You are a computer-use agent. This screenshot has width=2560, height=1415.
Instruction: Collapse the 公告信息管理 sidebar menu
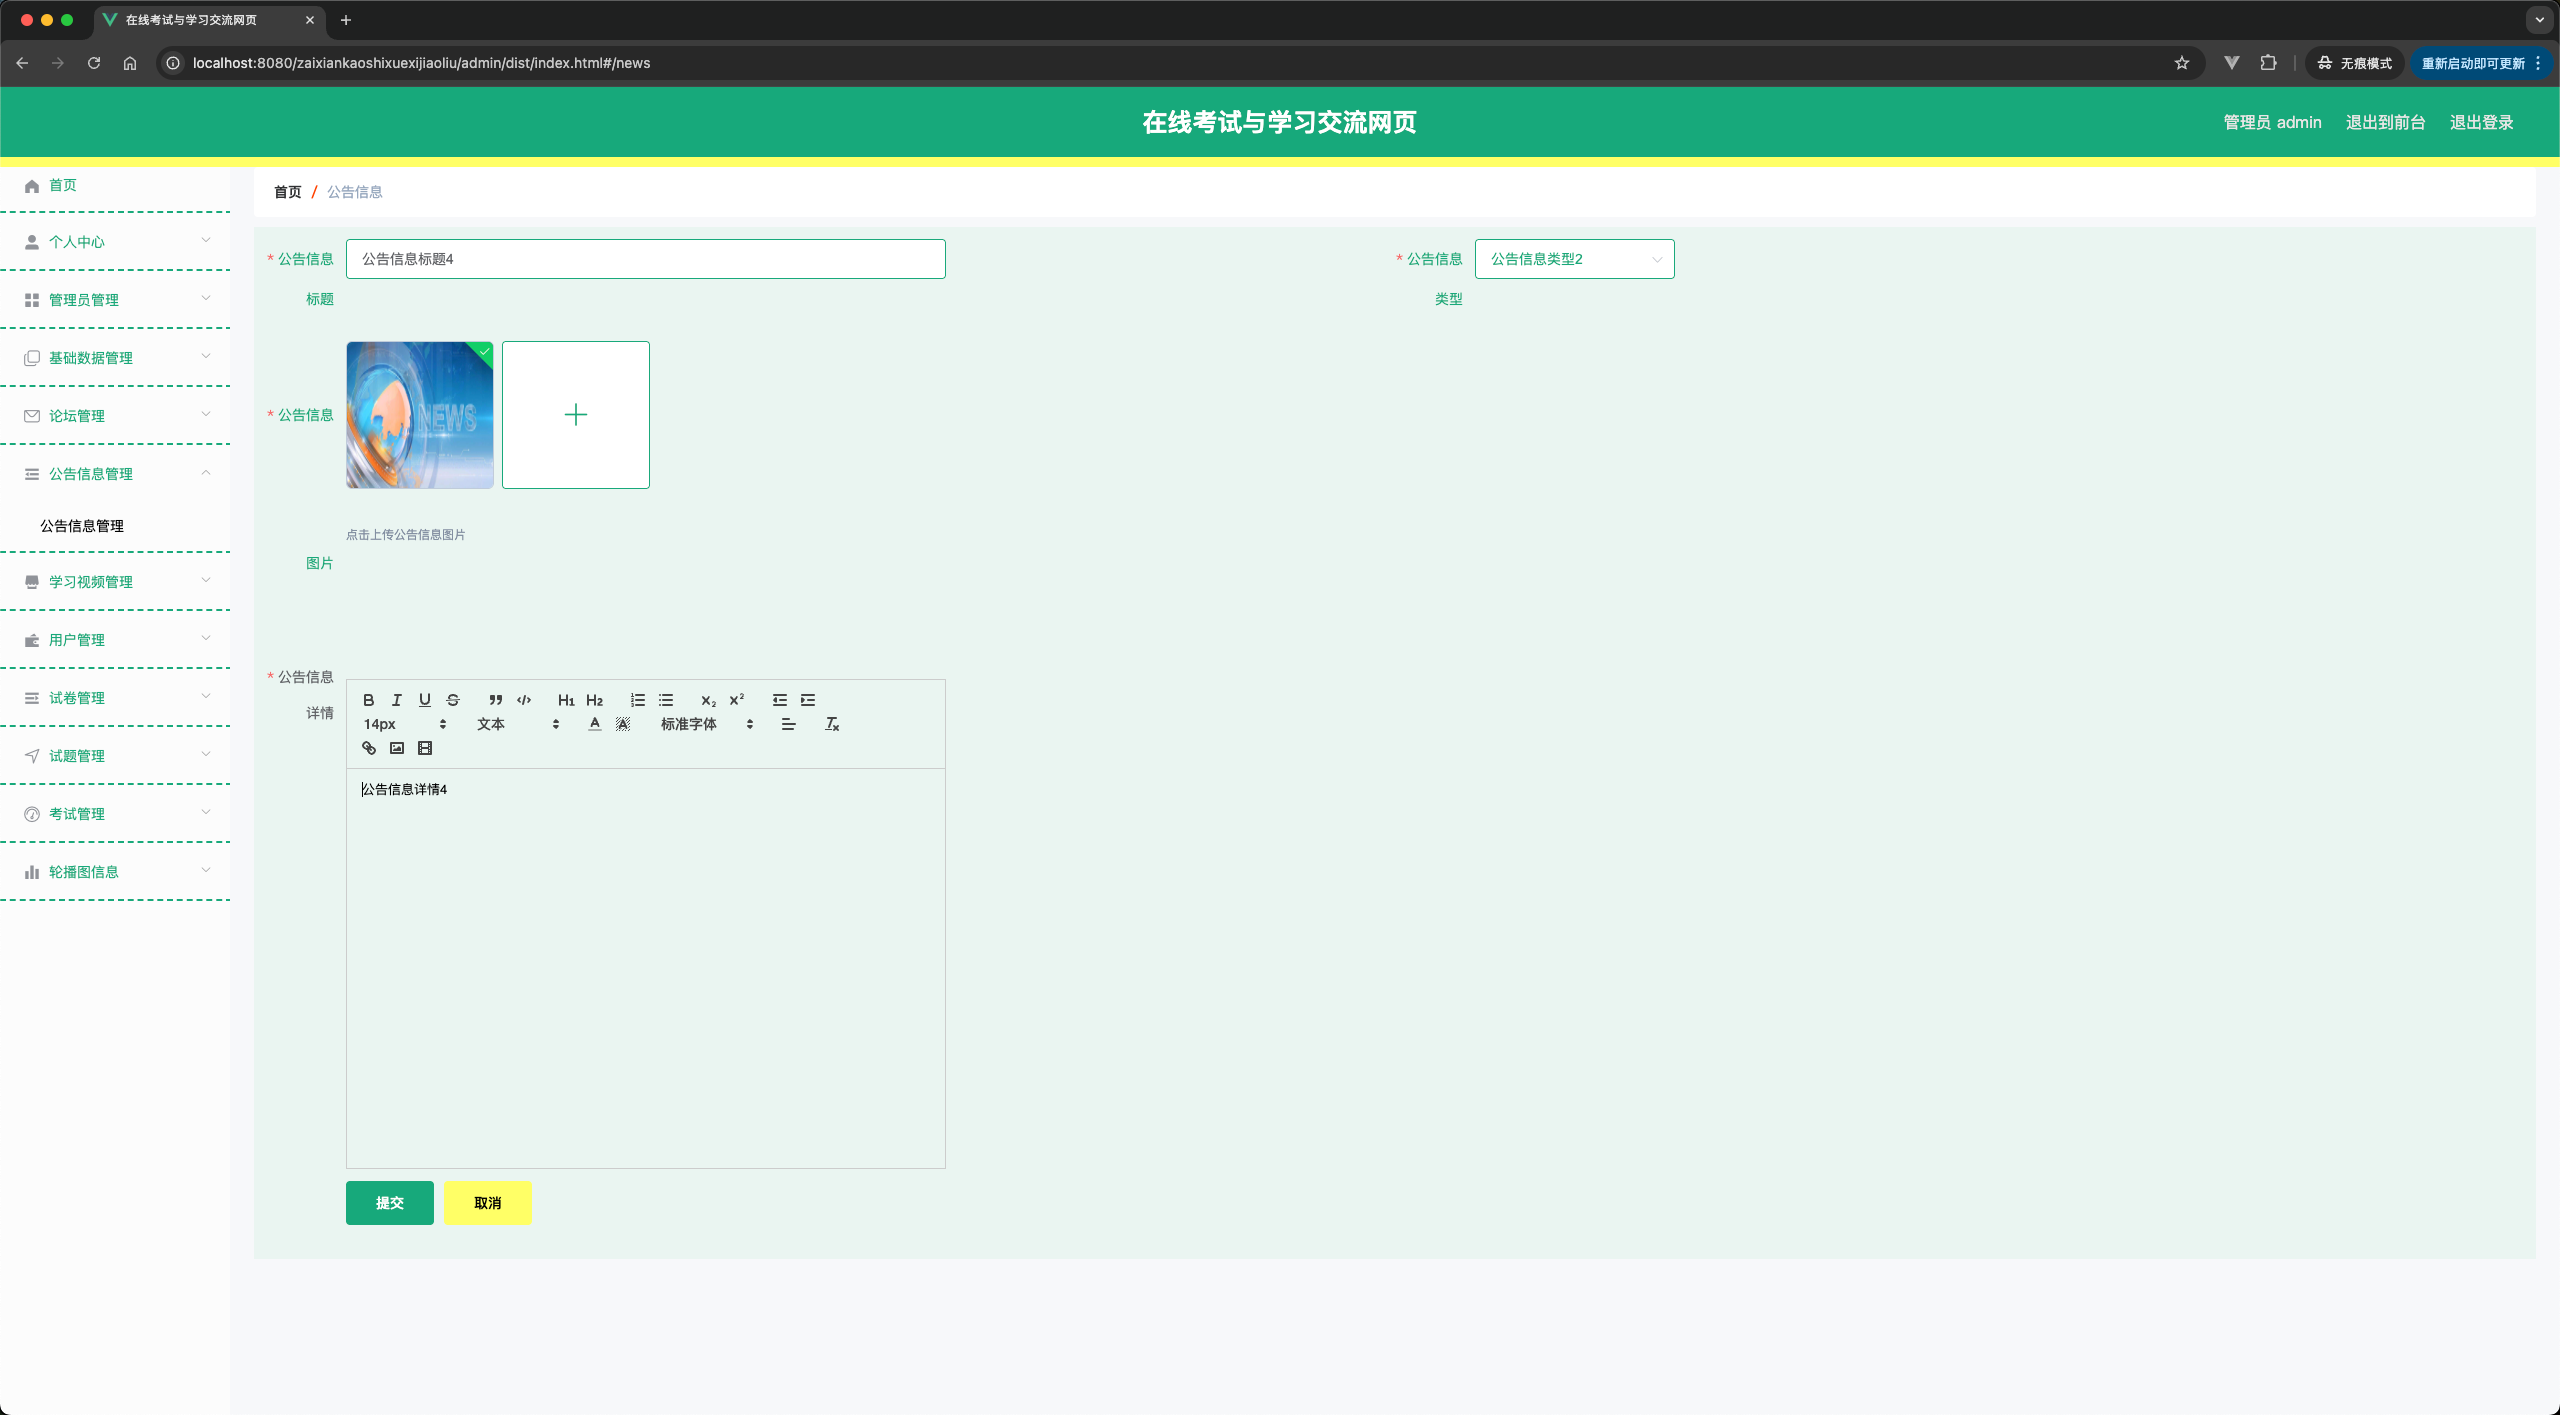pyautogui.click(x=115, y=474)
